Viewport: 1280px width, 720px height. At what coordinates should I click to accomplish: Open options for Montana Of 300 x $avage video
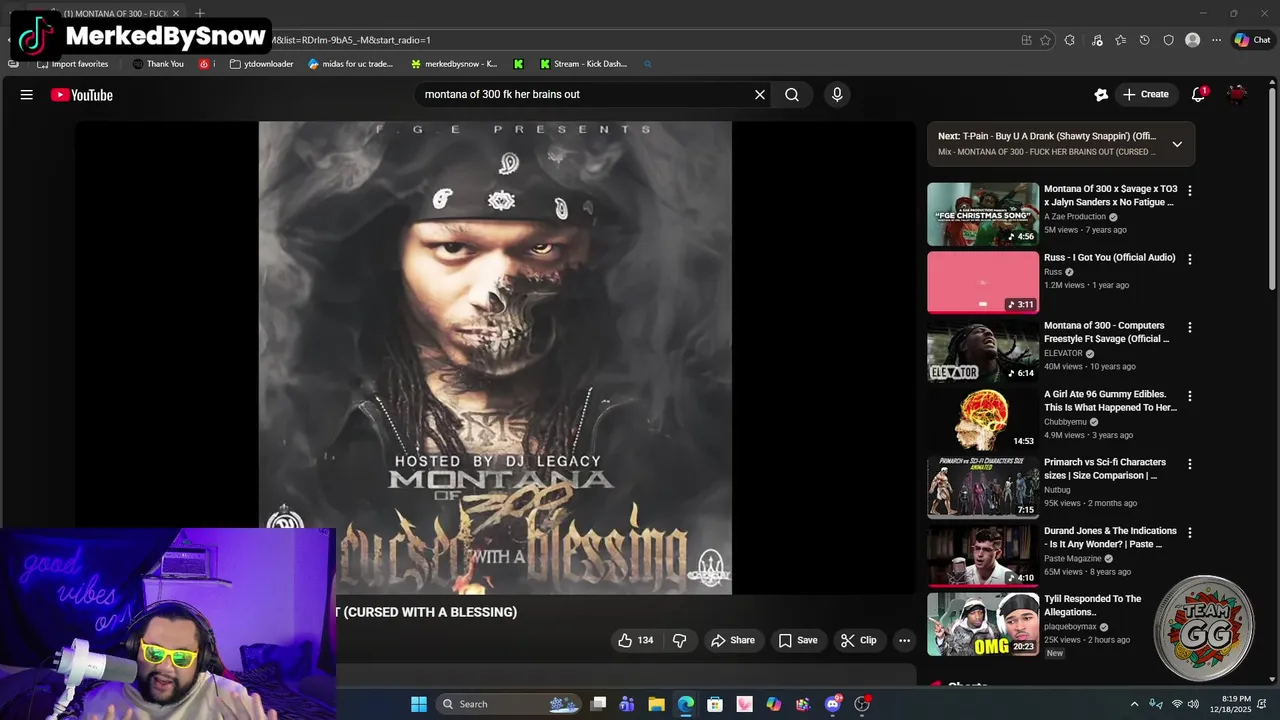point(1190,190)
